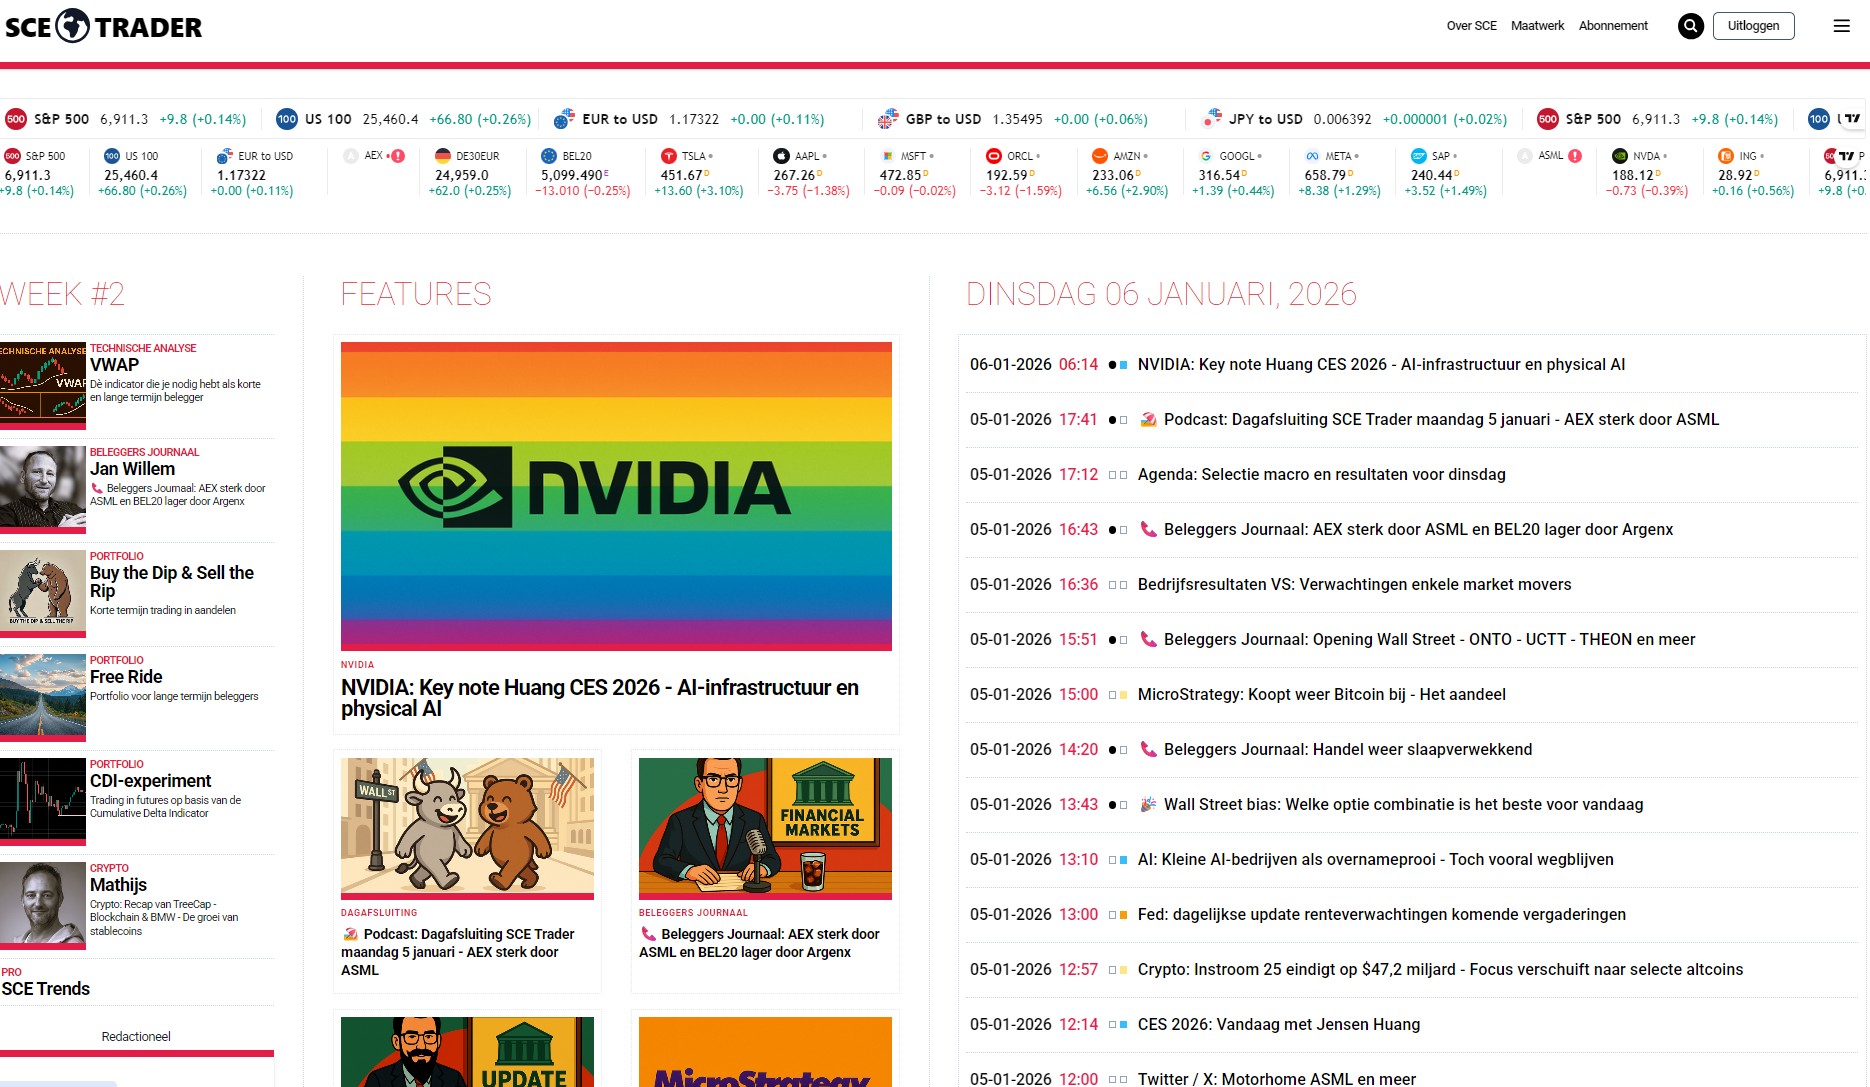
Task: Click the SCE Trader globe logo
Action: click(x=73, y=26)
